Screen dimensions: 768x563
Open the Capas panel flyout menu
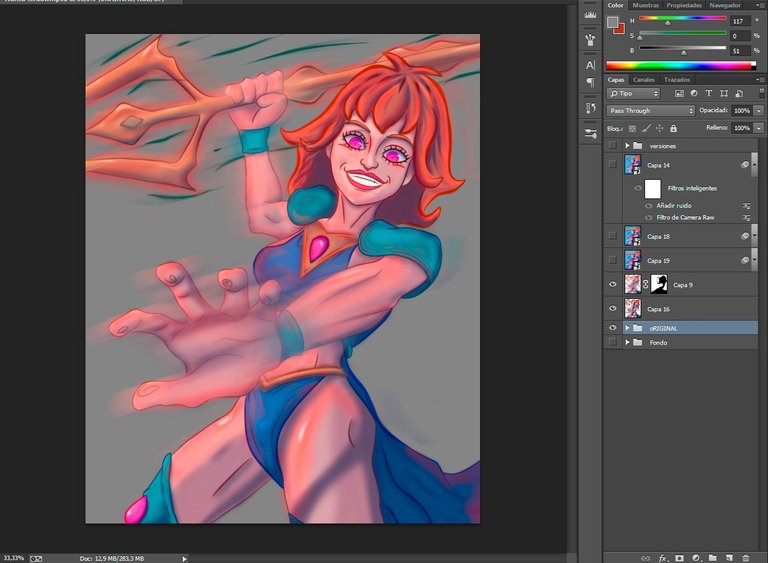761,79
